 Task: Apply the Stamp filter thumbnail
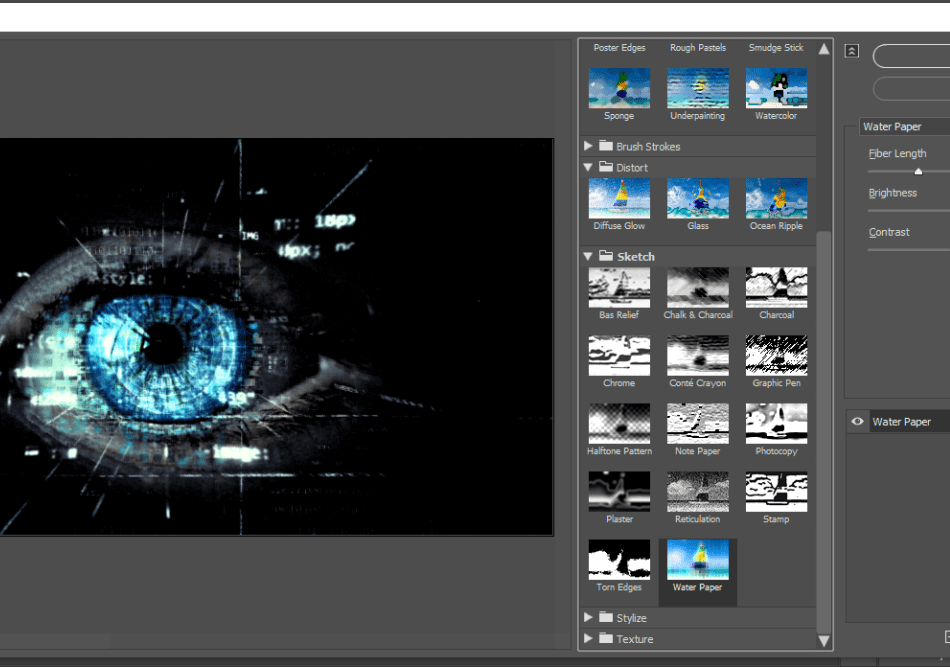pyautogui.click(x=776, y=491)
